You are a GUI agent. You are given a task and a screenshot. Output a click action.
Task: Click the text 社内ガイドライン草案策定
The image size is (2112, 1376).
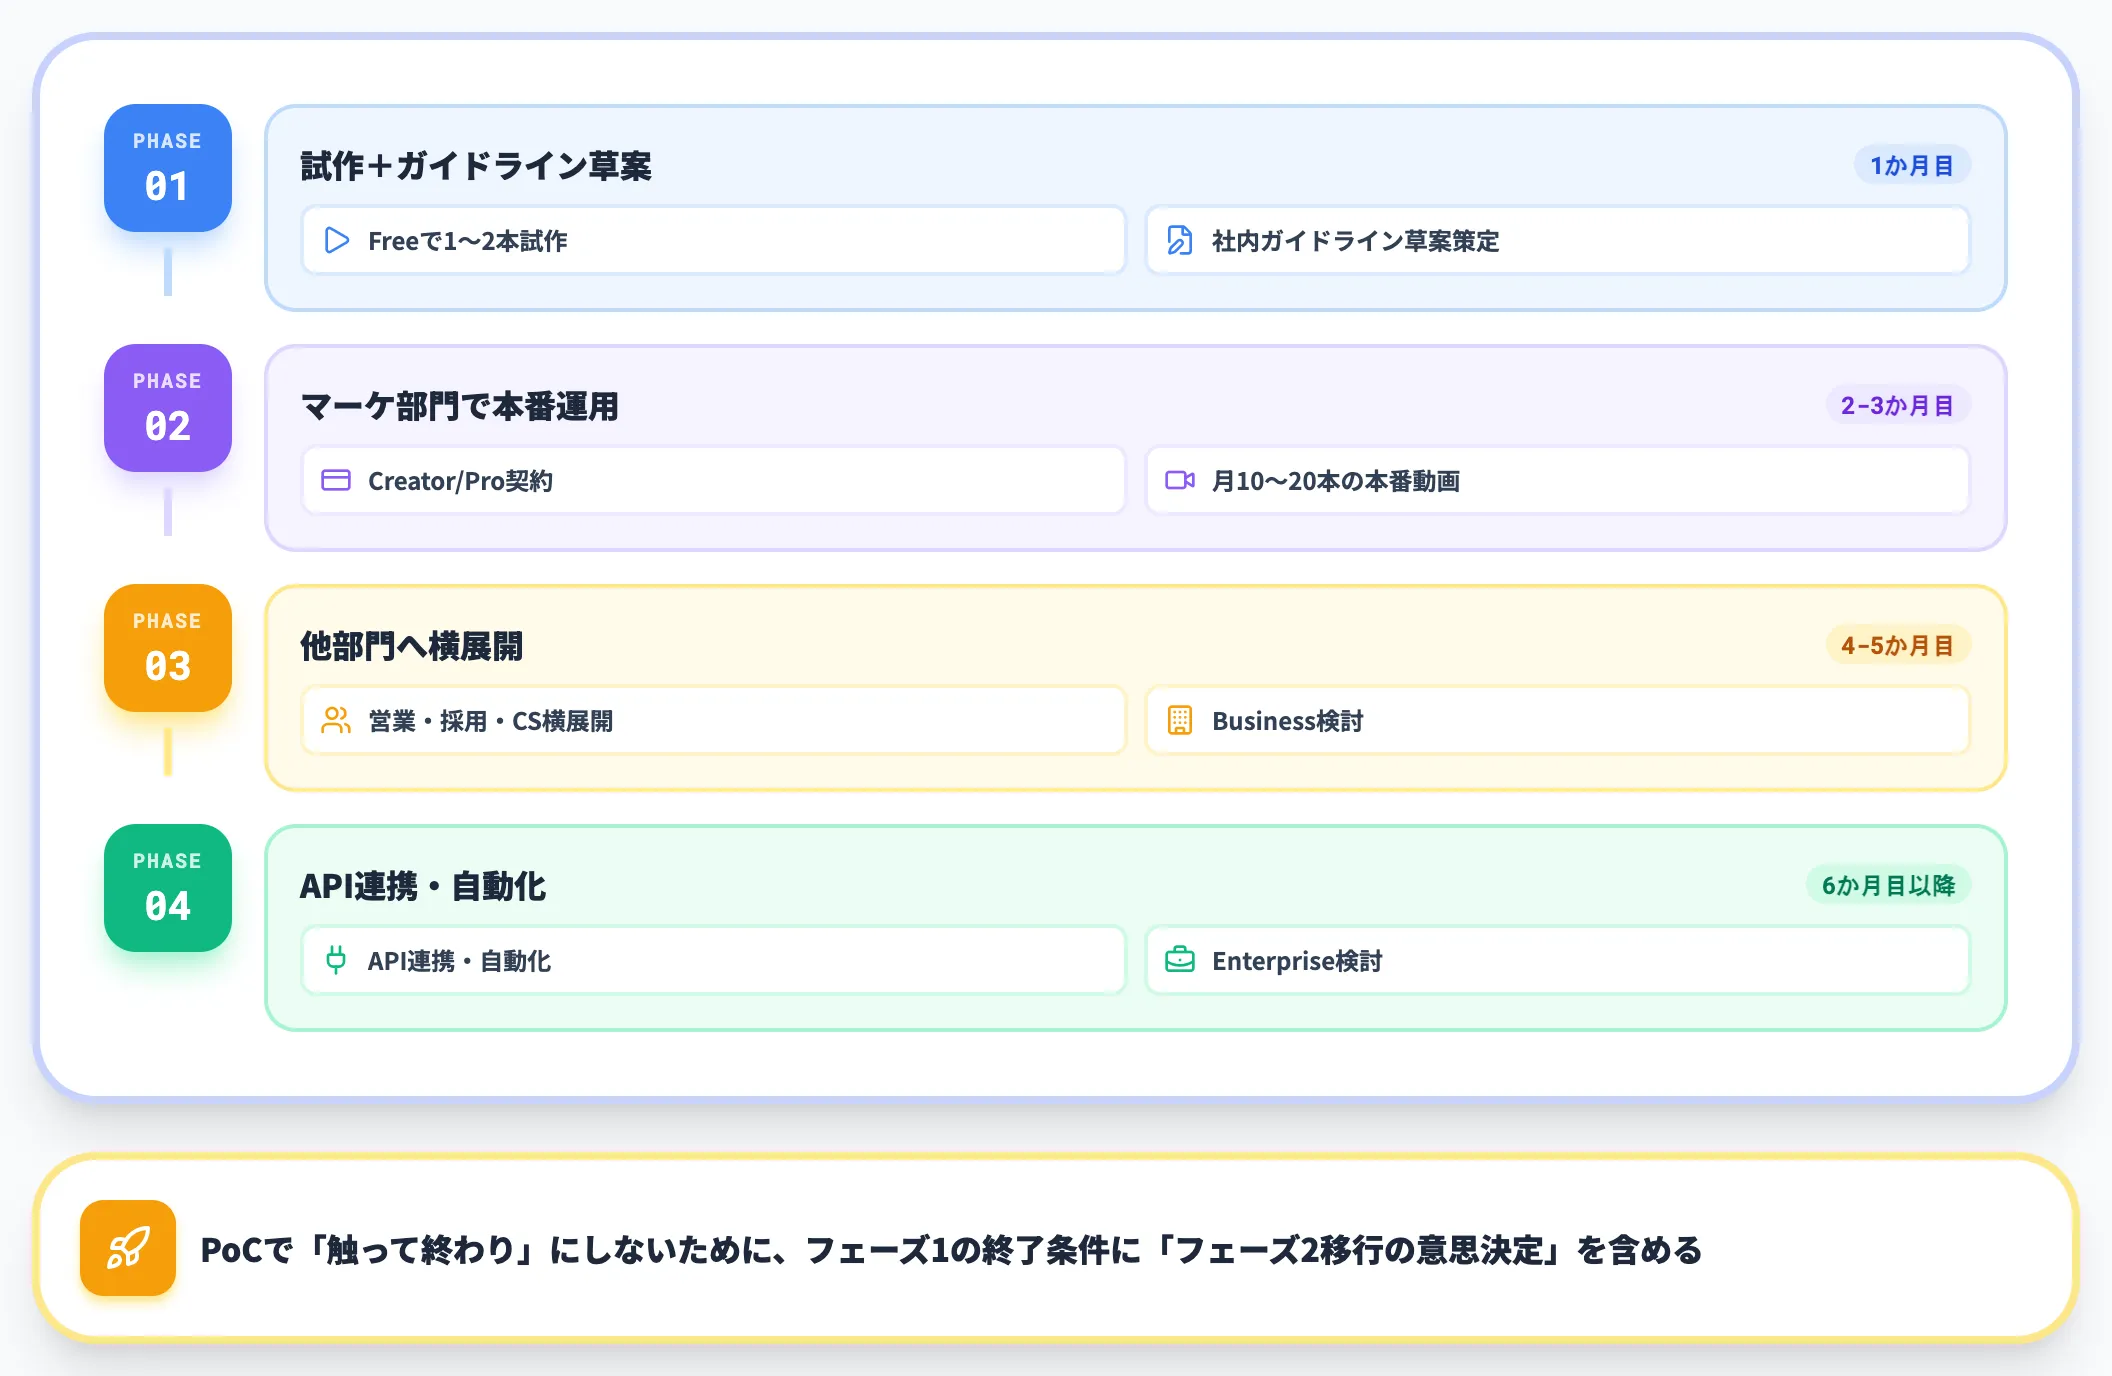[1356, 241]
